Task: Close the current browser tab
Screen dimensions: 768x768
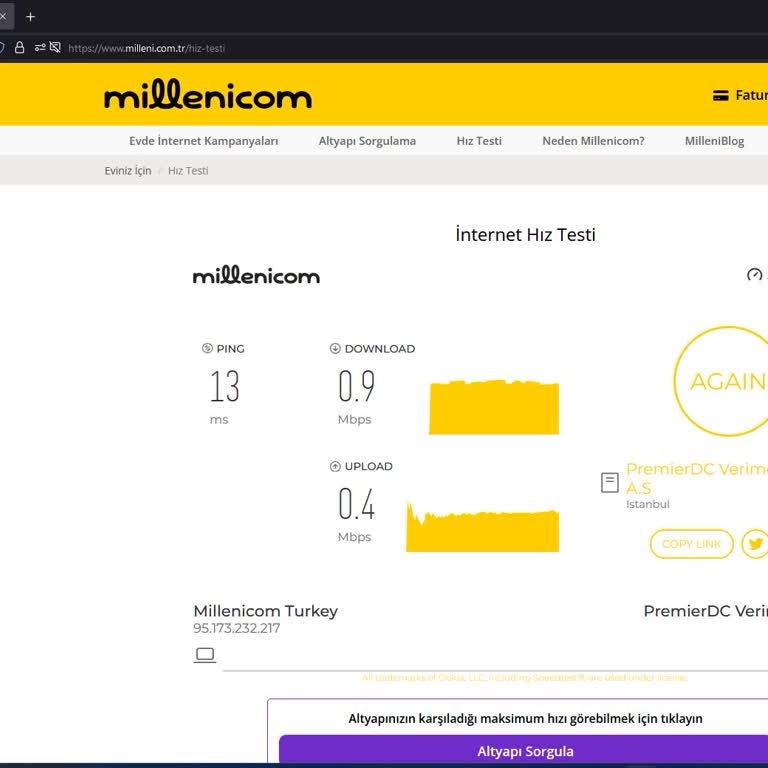Action: pos(3,17)
